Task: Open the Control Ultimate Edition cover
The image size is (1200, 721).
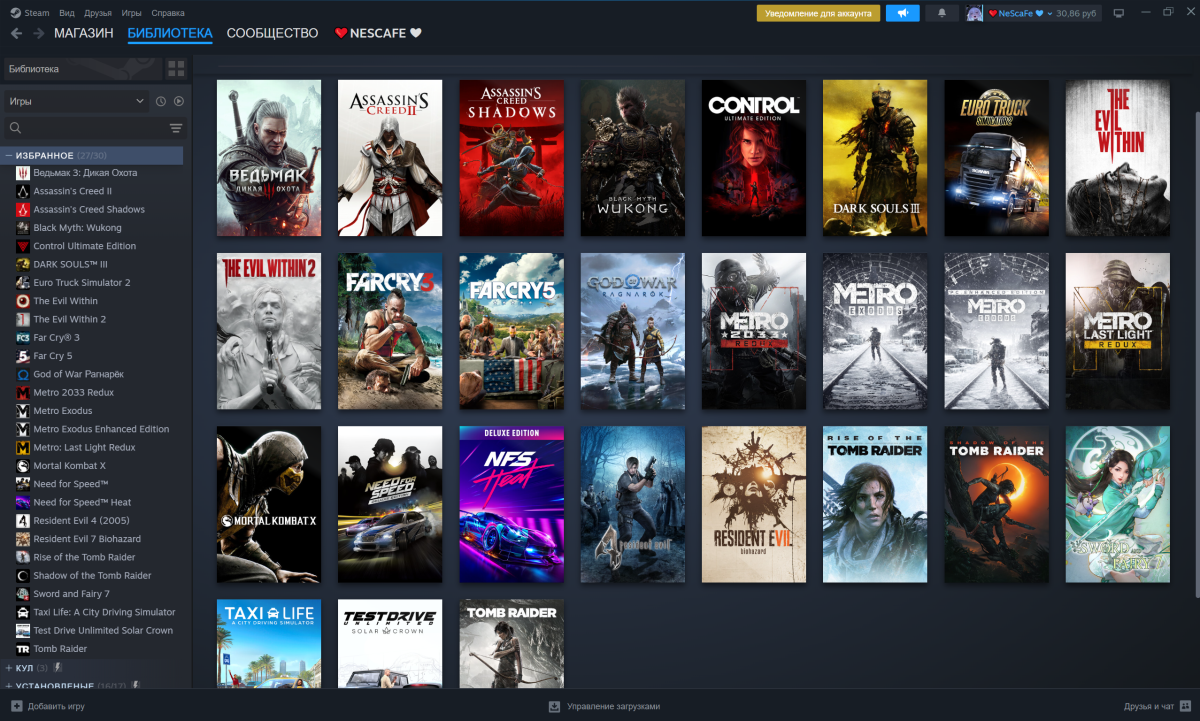Action: coord(753,158)
